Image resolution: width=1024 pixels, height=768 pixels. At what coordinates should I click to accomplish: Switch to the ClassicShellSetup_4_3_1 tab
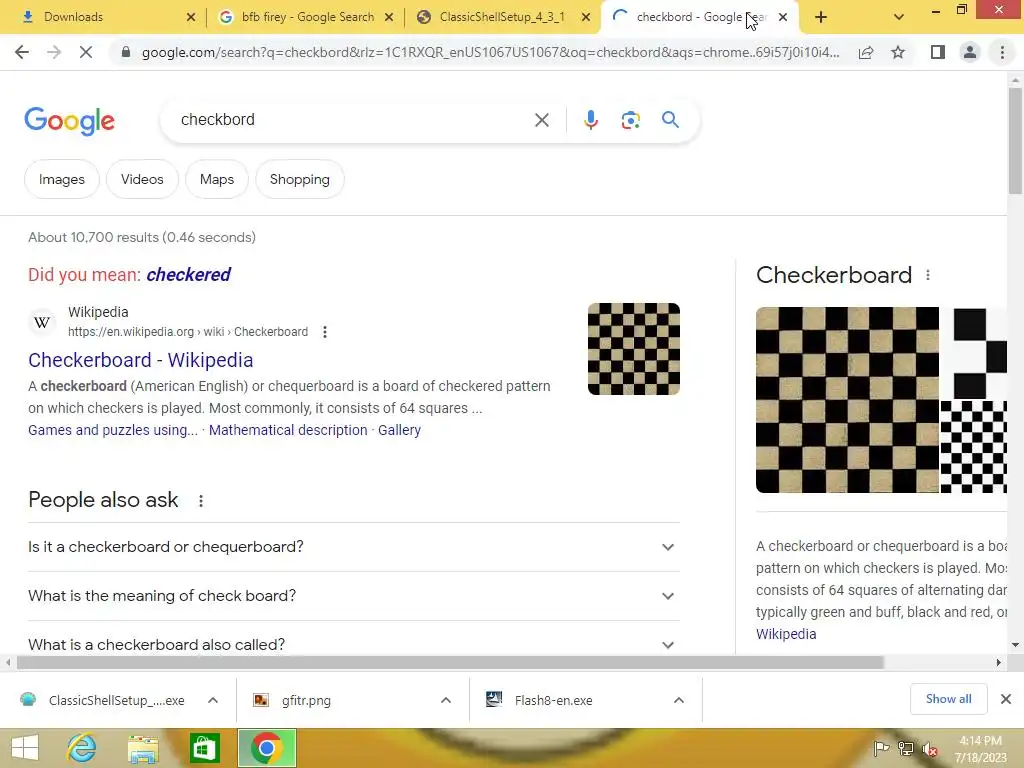(502, 17)
